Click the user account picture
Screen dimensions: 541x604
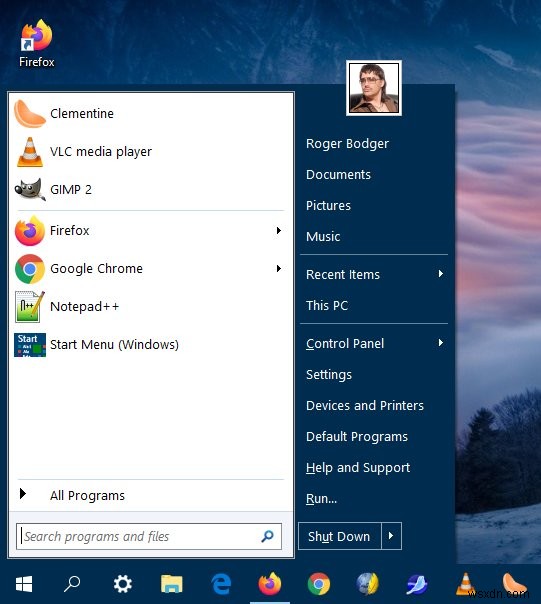(x=374, y=88)
